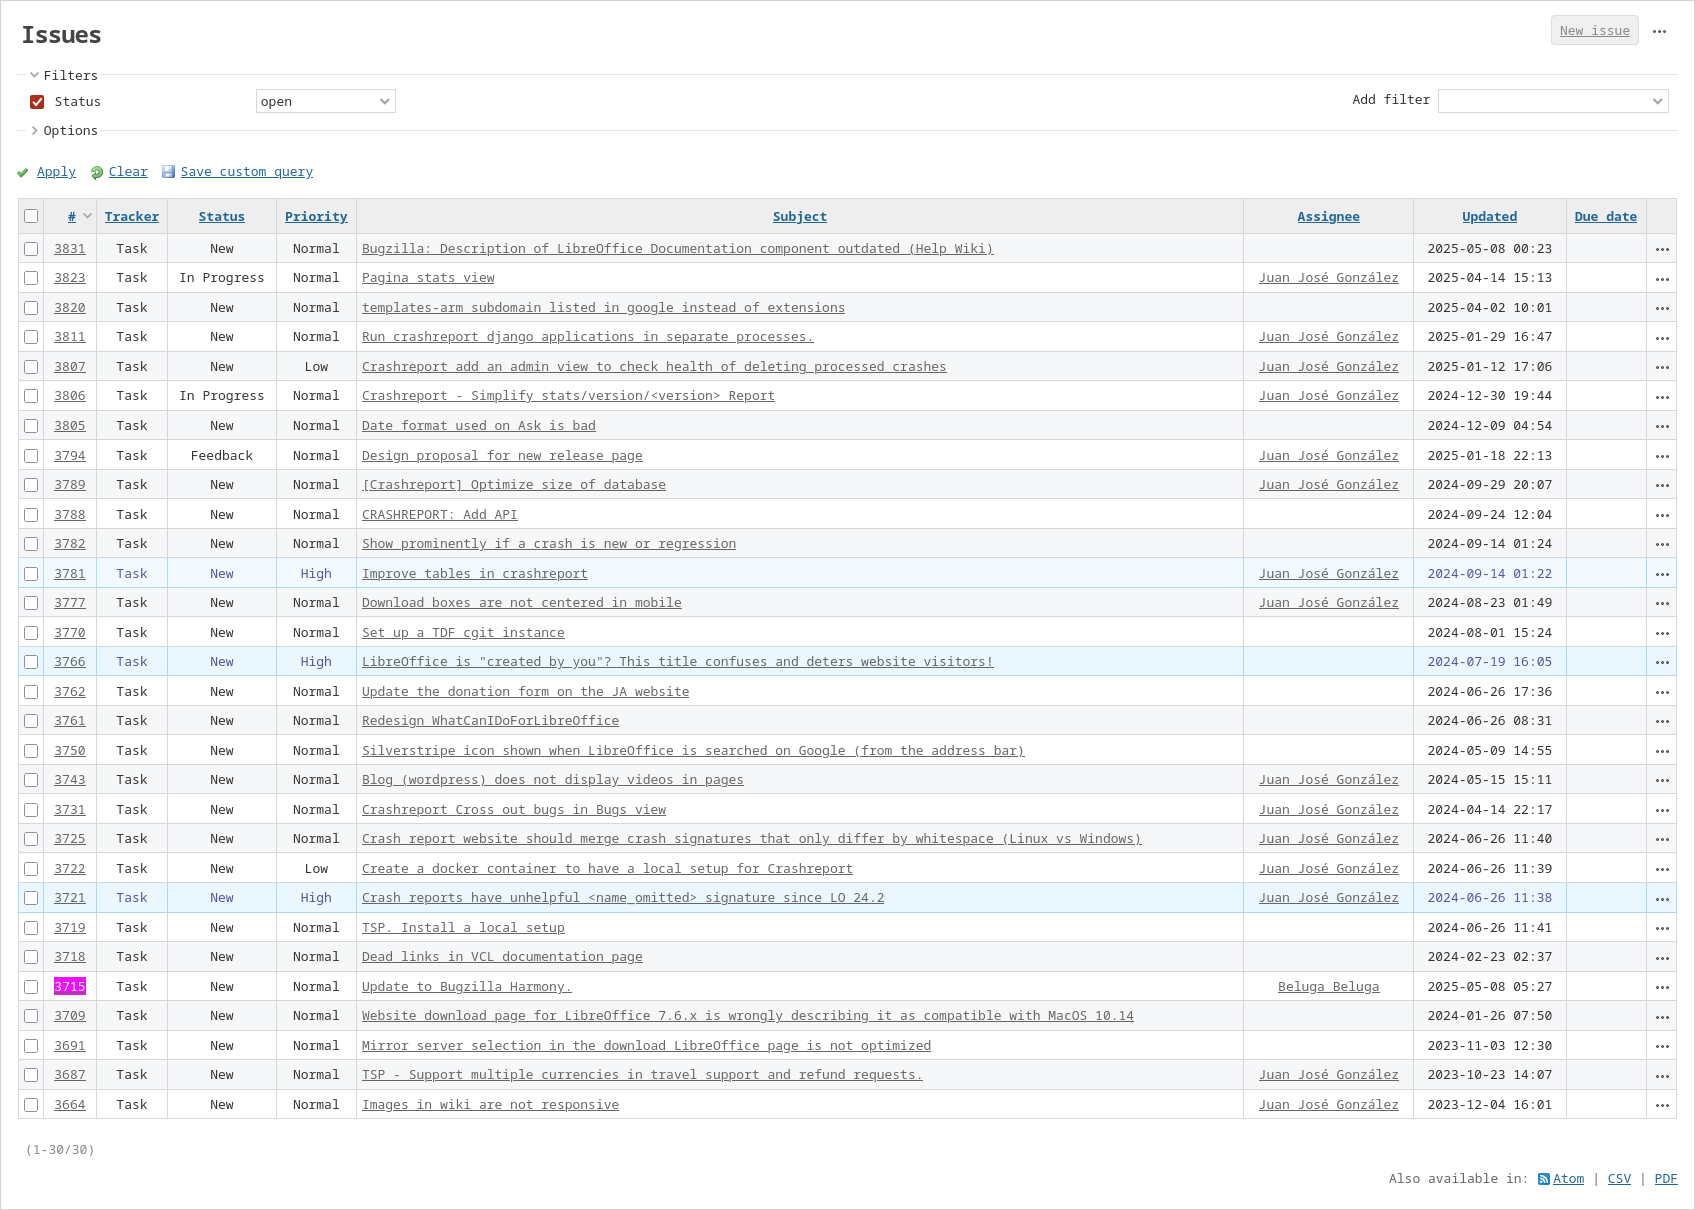Click the Save custom query disk icon
The image size is (1695, 1210).
[x=168, y=172]
